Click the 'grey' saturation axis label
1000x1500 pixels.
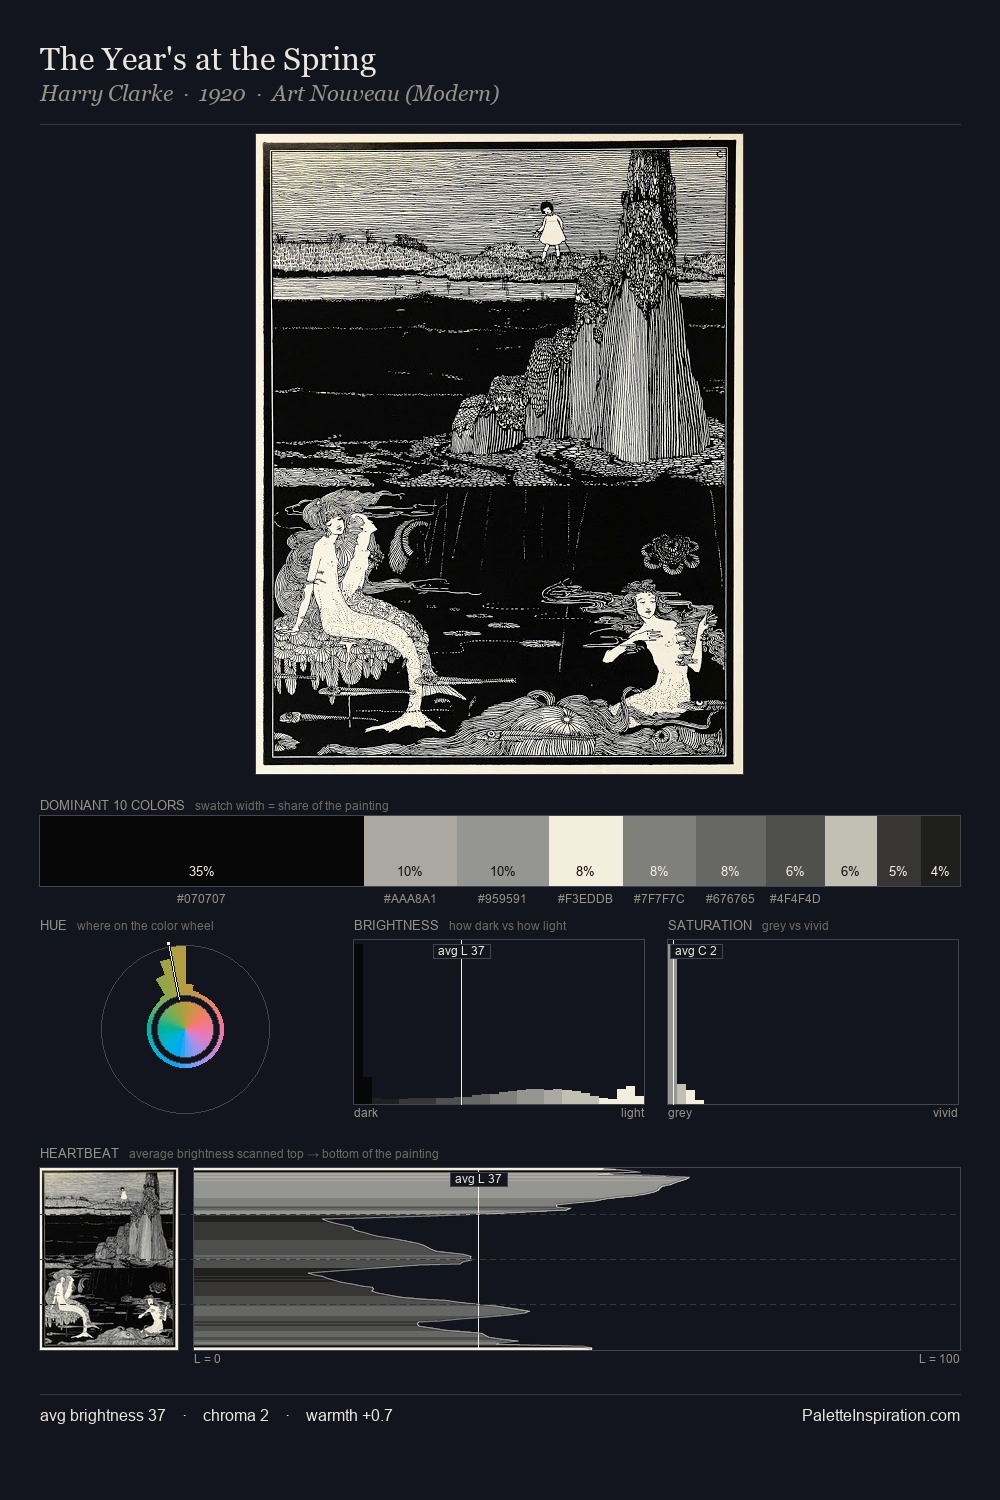point(680,1113)
